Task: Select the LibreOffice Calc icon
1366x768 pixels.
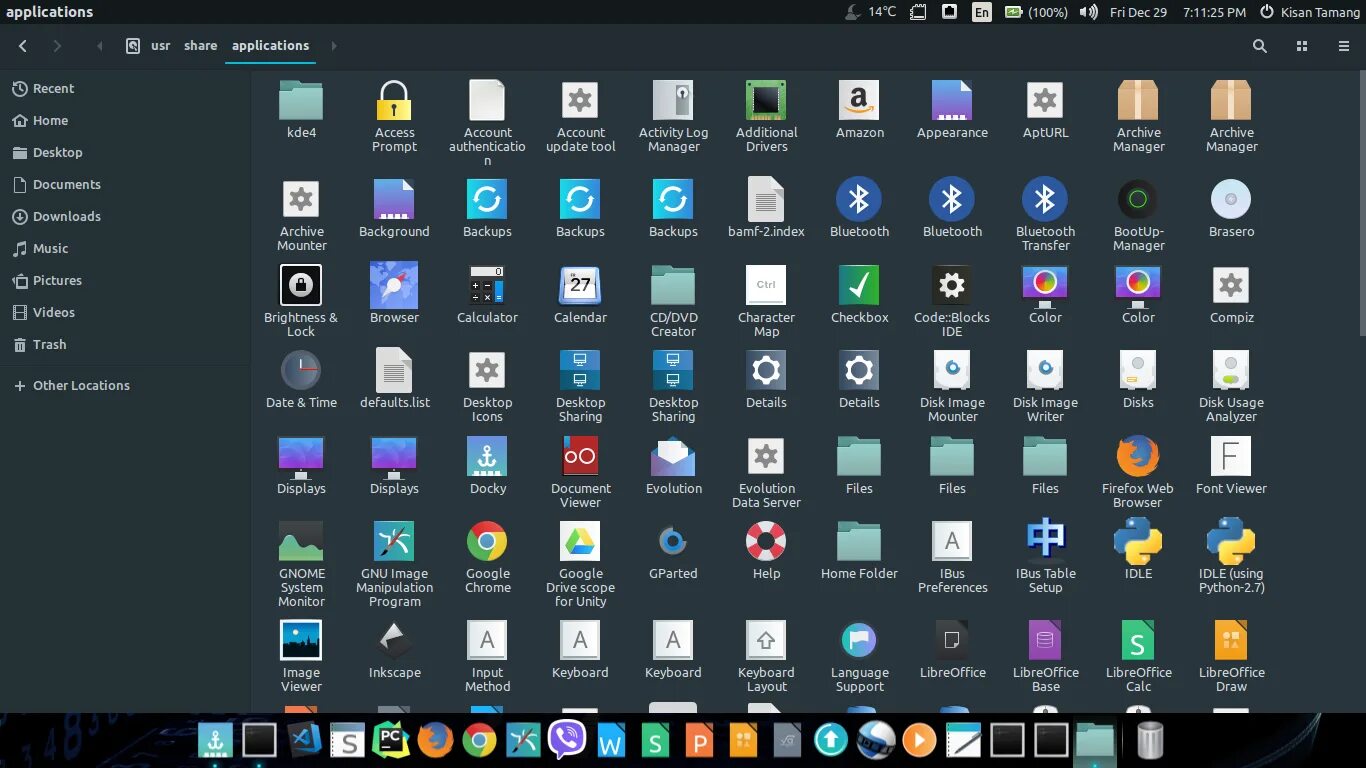Action: (x=1138, y=641)
